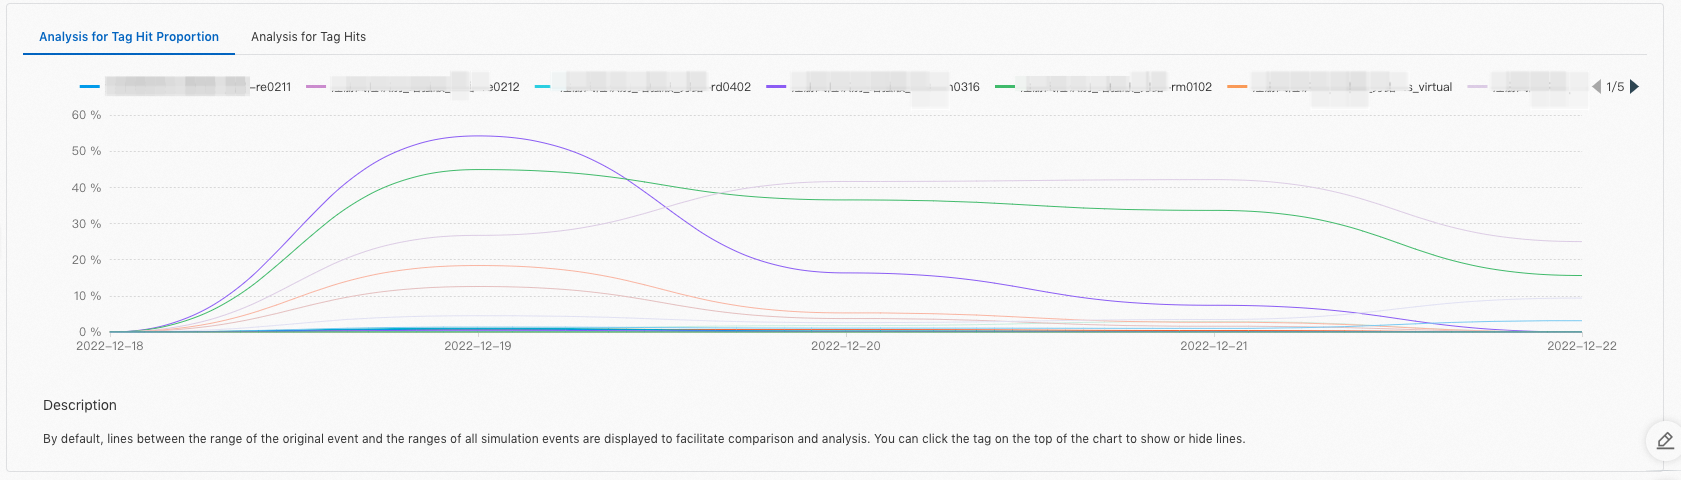Viewport: 1681px width, 480px height.
Task: Toggle the legend entry ending in s_virtual
Action: [1339, 87]
